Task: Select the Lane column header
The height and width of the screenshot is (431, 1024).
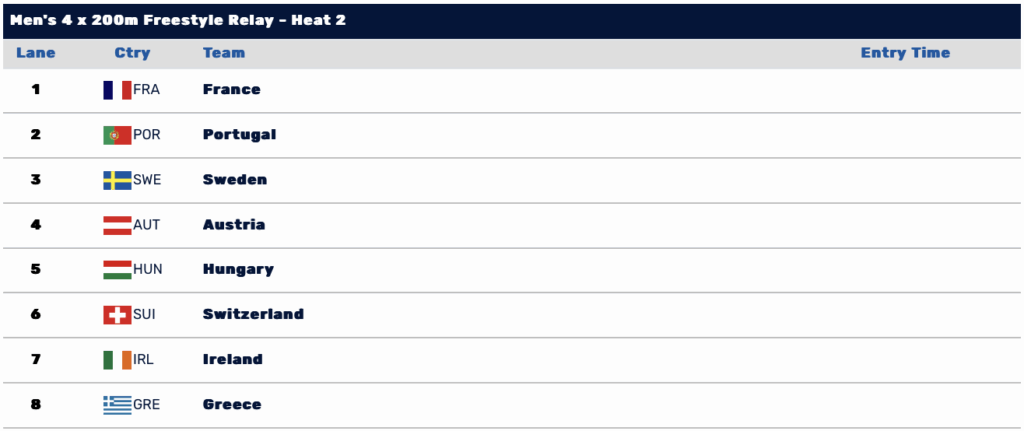Action: [x=36, y=53]
